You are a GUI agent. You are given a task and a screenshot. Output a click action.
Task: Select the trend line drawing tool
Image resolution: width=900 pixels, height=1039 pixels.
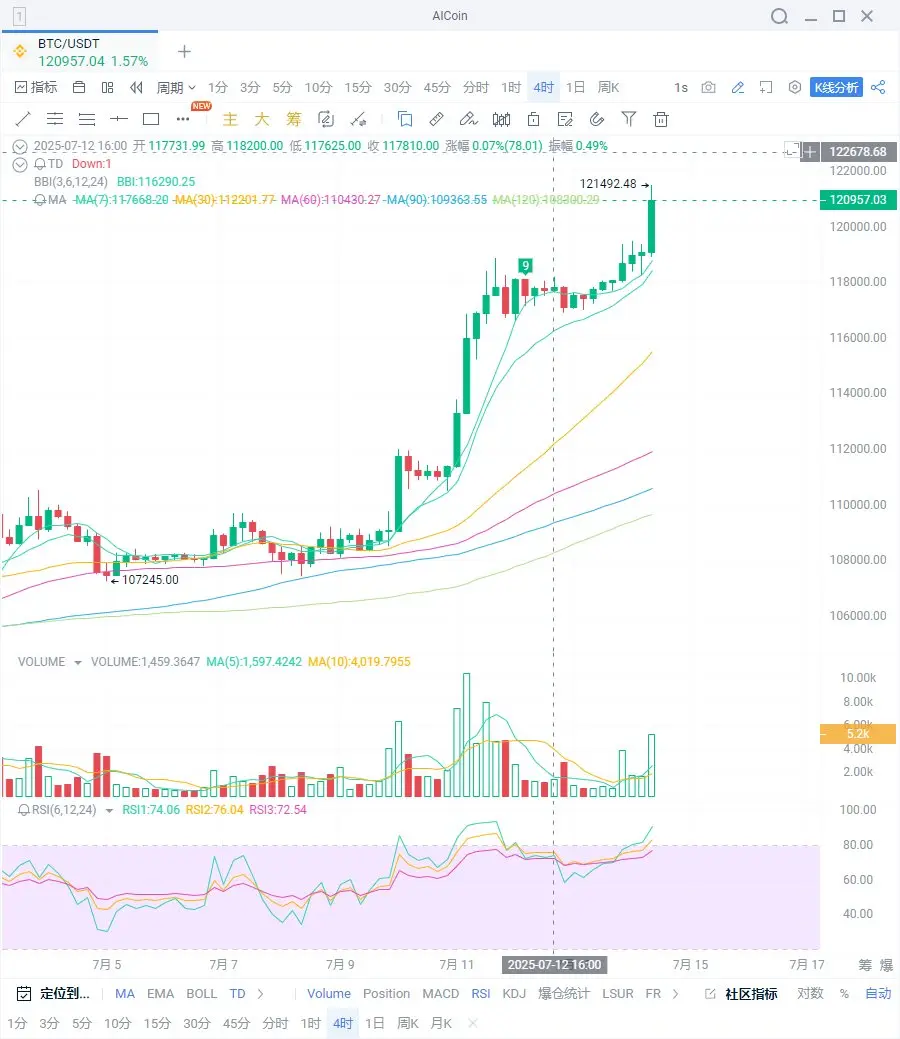click(x=23, y=119)
